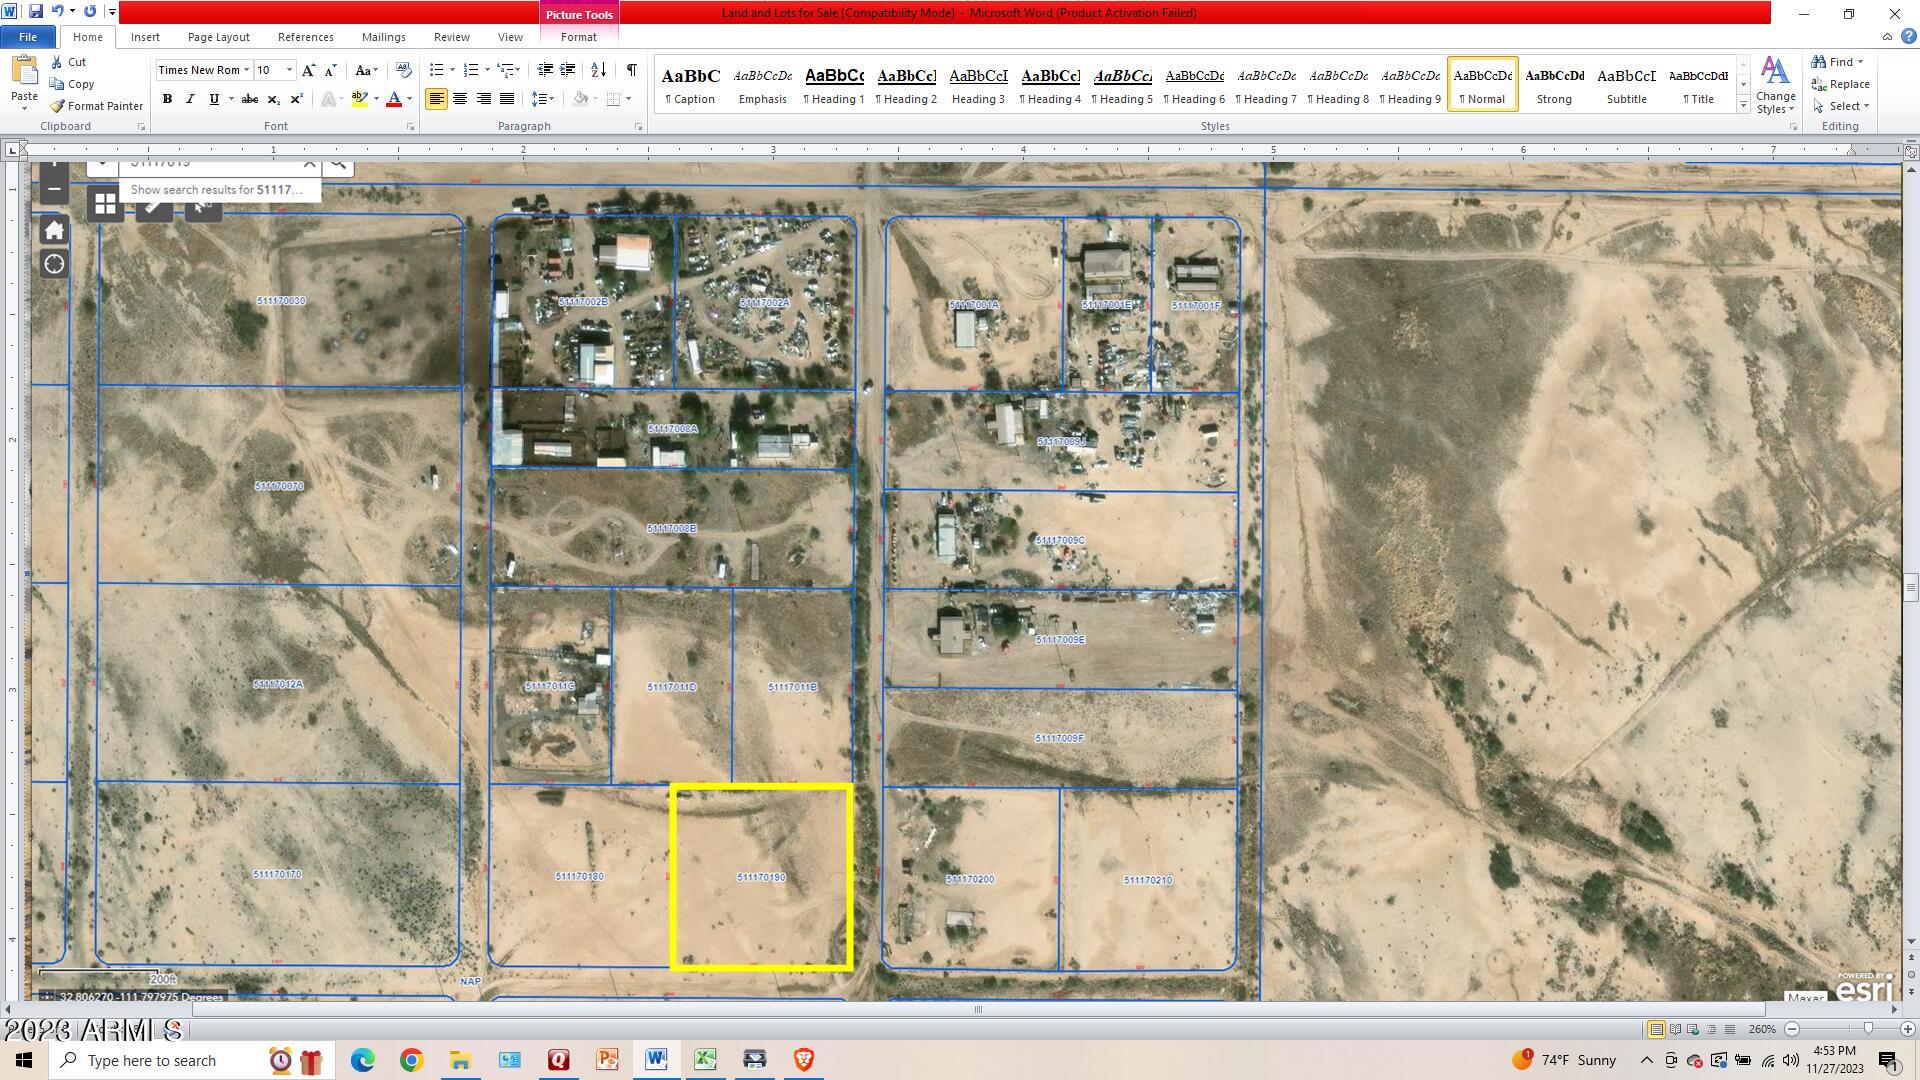Click the Copy button
The image size is (1920, 1080).
pos(72,84)
